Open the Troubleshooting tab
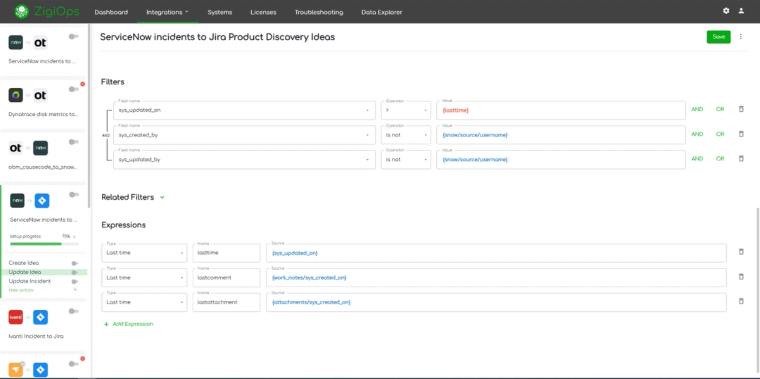Image resolution: width=760 pixels, height=379 pixels. [319, 12]
